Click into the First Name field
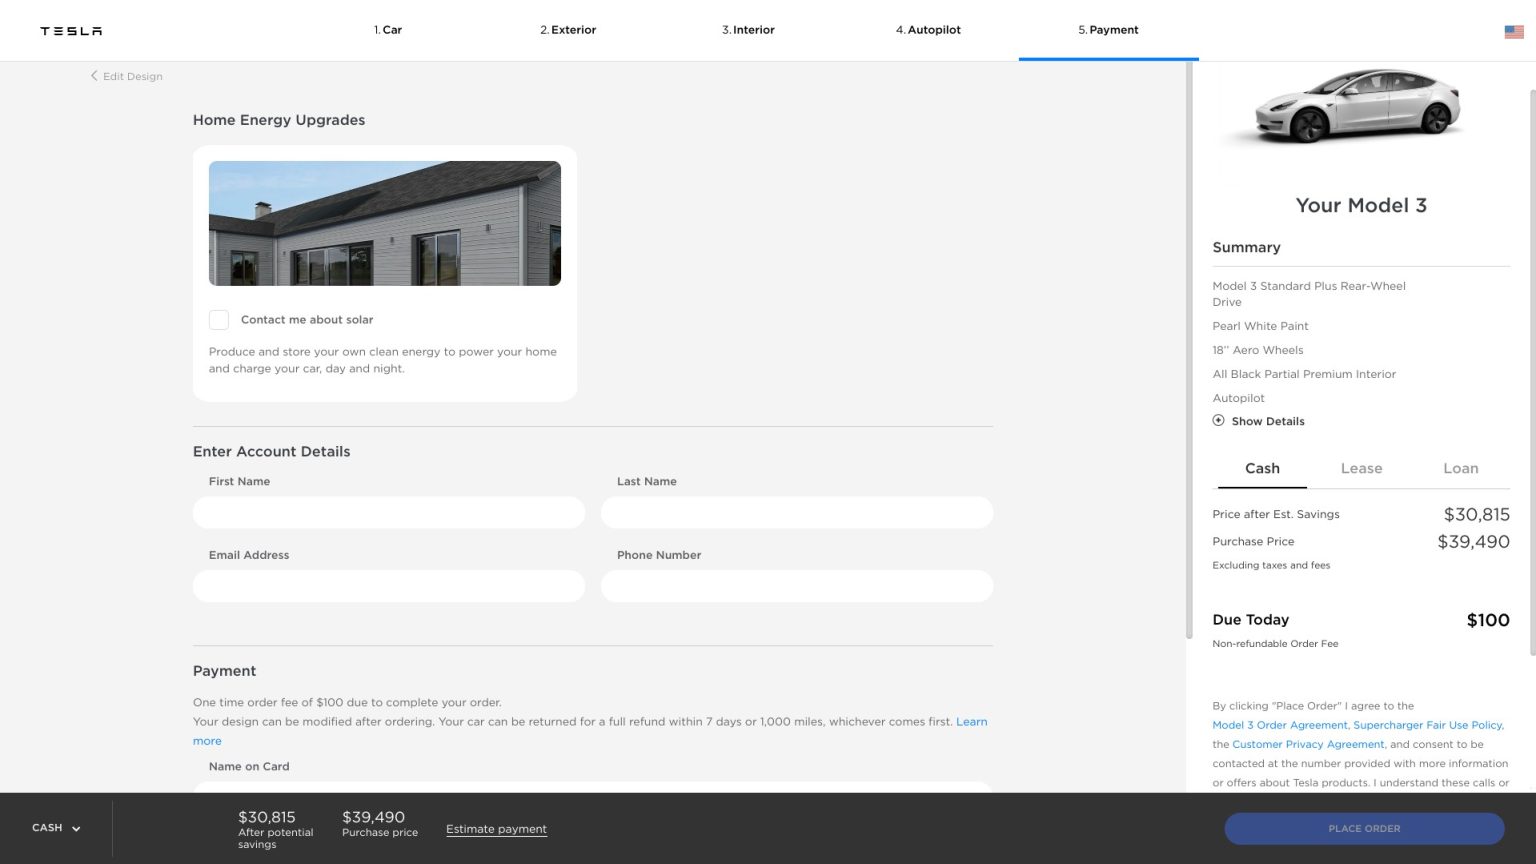This screenshot has height=864, width=1536. (x=388, y=513)
